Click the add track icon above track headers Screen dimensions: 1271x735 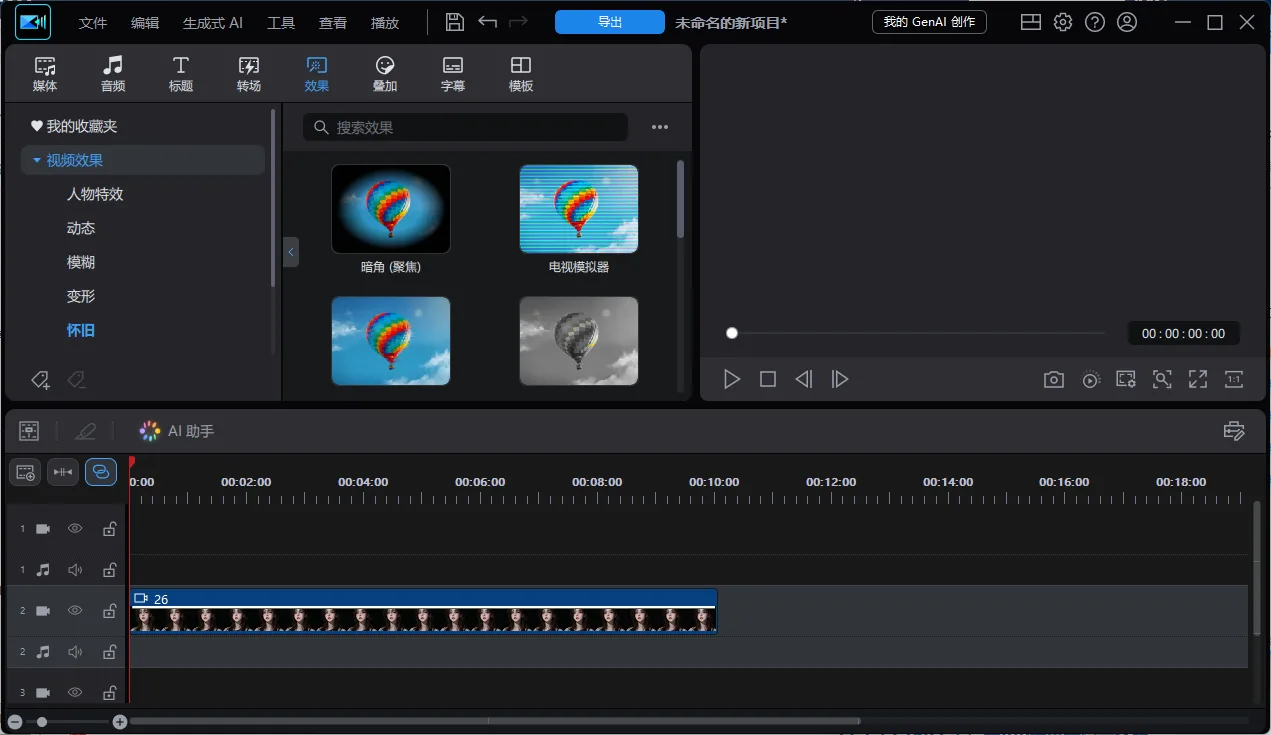point(25,472)
